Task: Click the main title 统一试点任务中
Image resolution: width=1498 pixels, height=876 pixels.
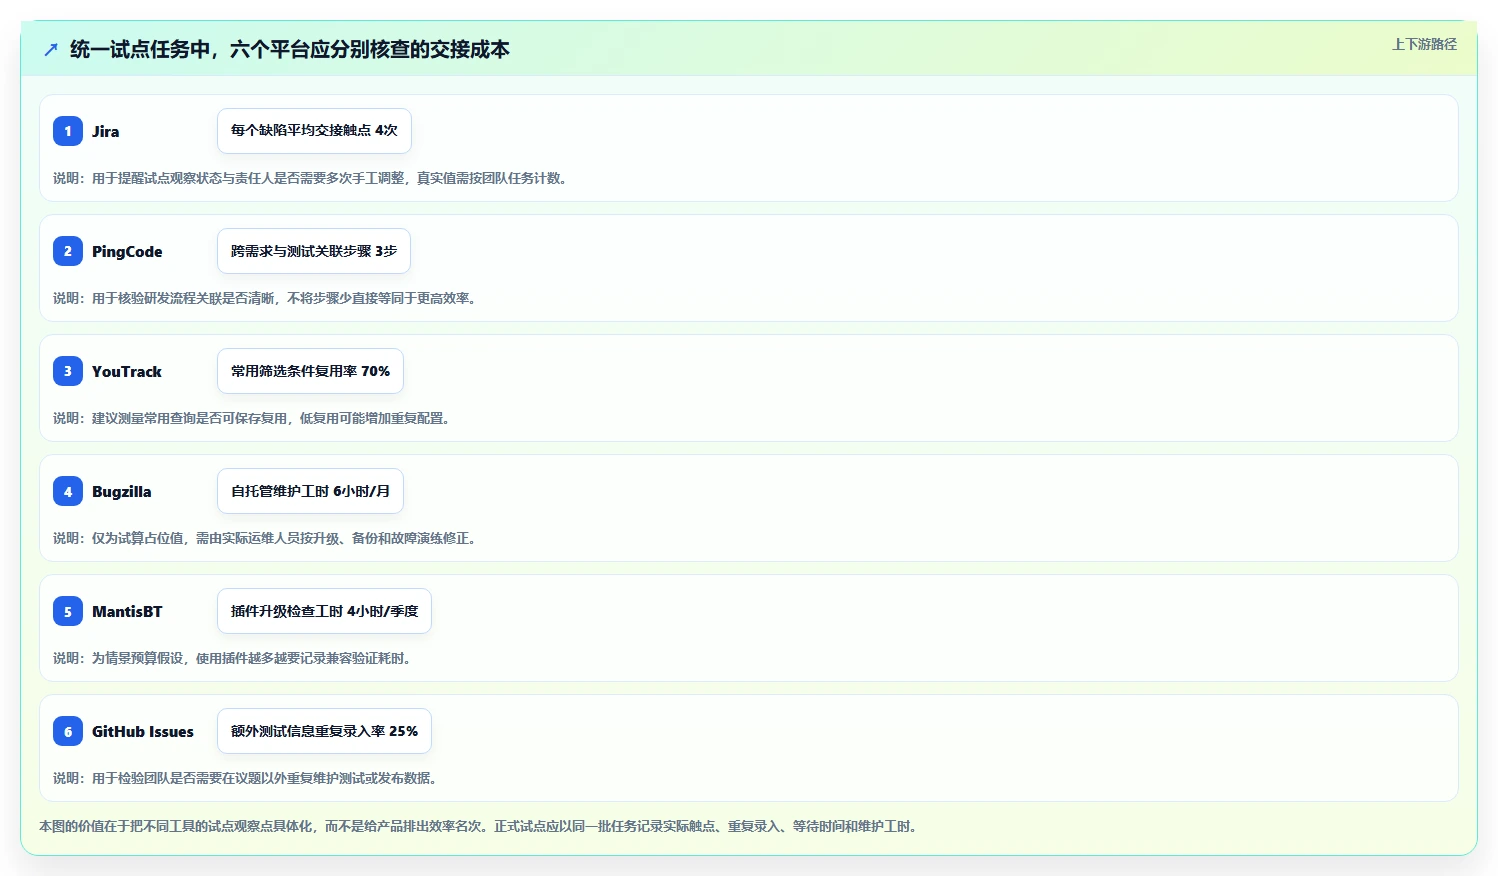Action: (x=290, y=49)
